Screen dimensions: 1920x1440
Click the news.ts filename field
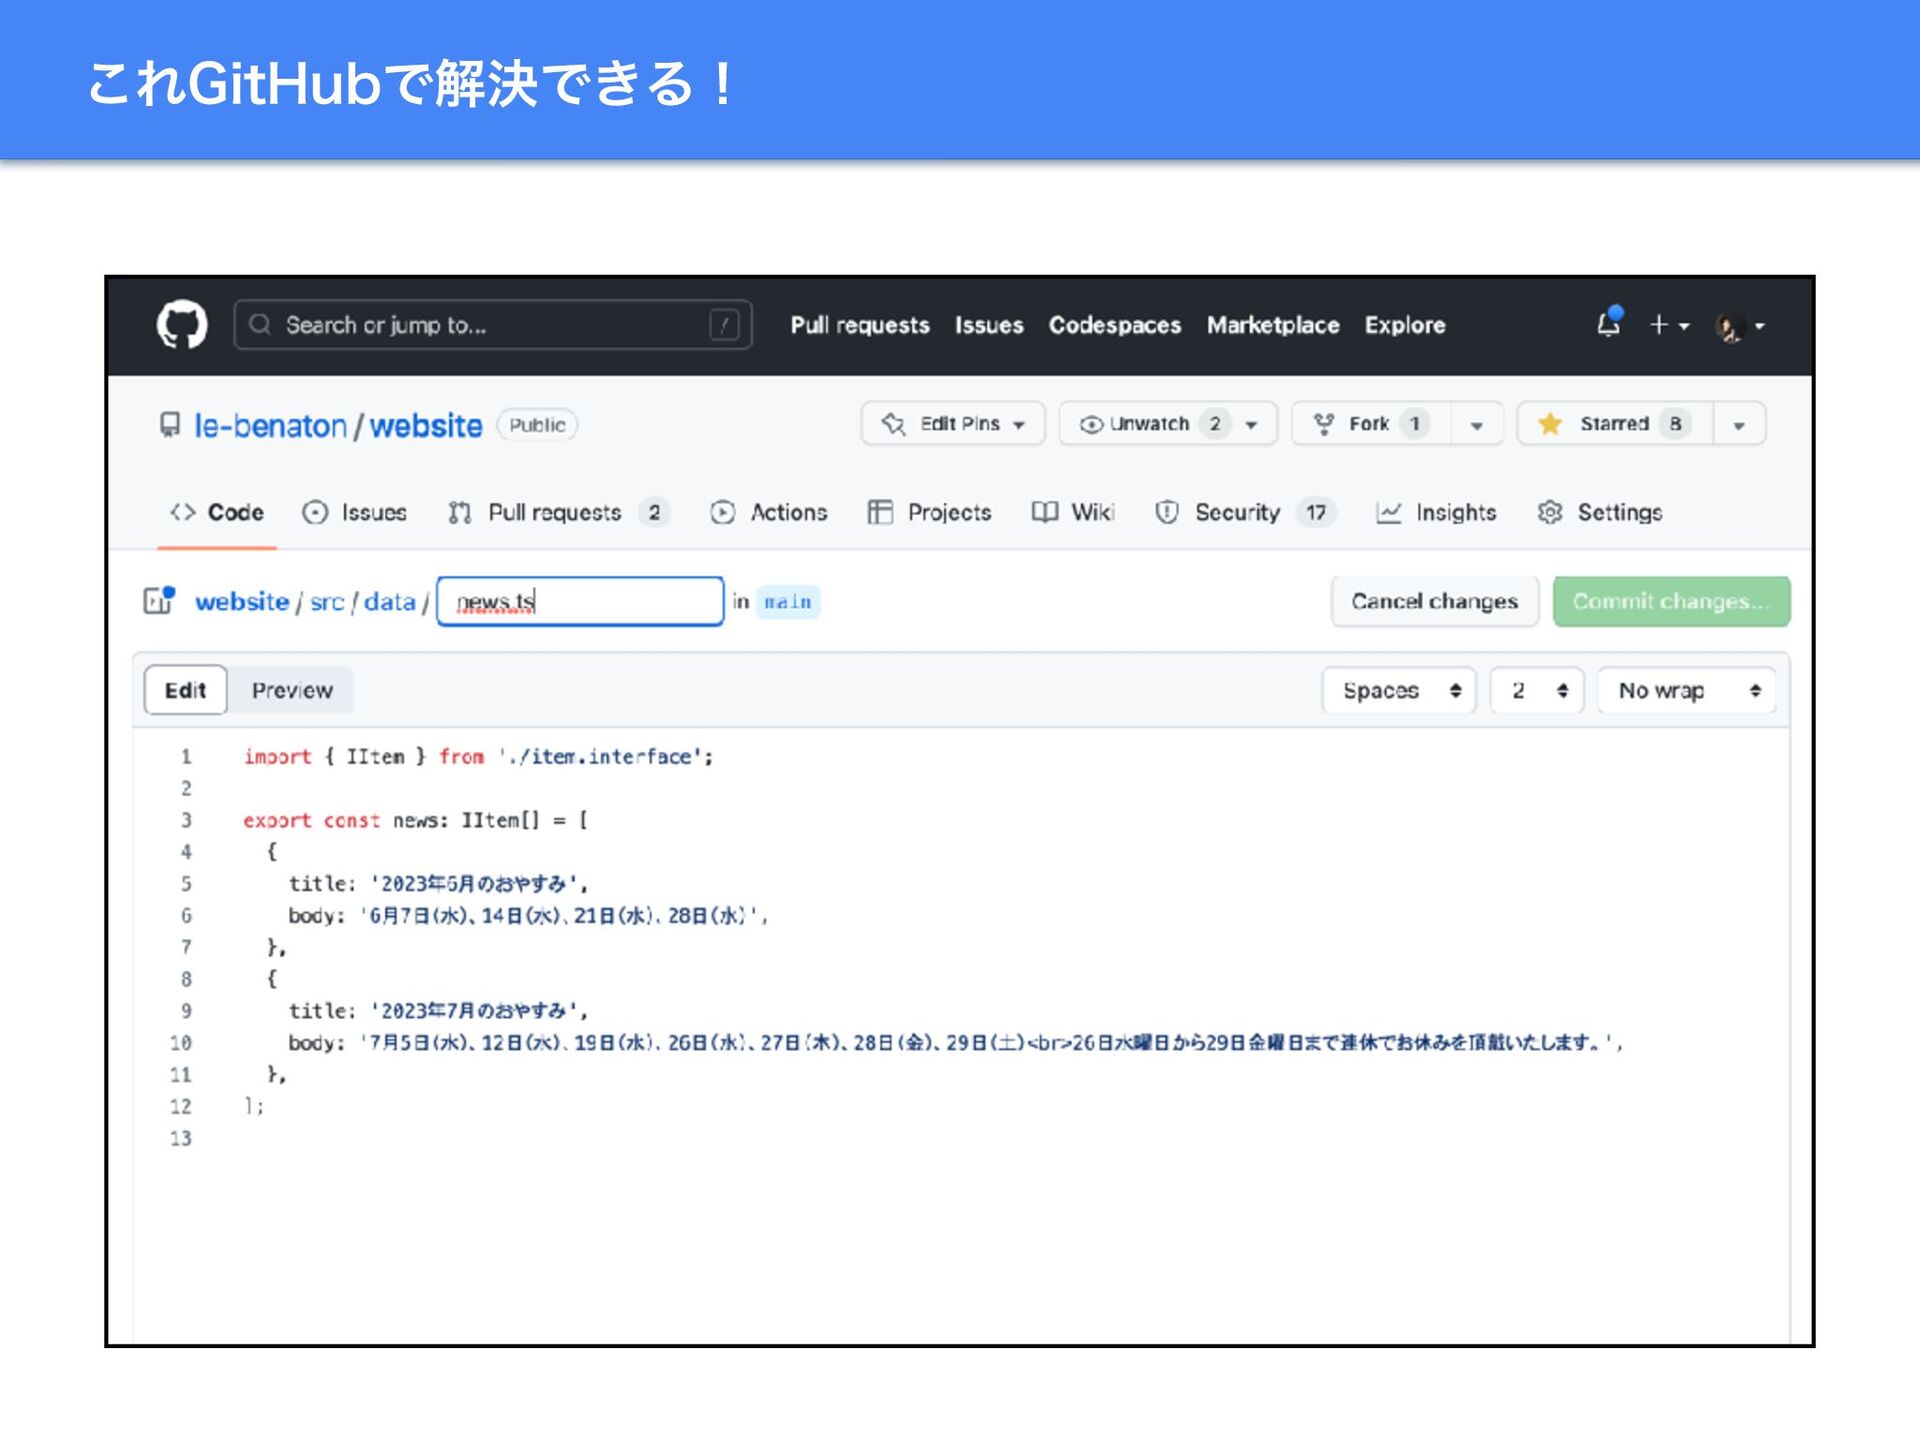580,601
